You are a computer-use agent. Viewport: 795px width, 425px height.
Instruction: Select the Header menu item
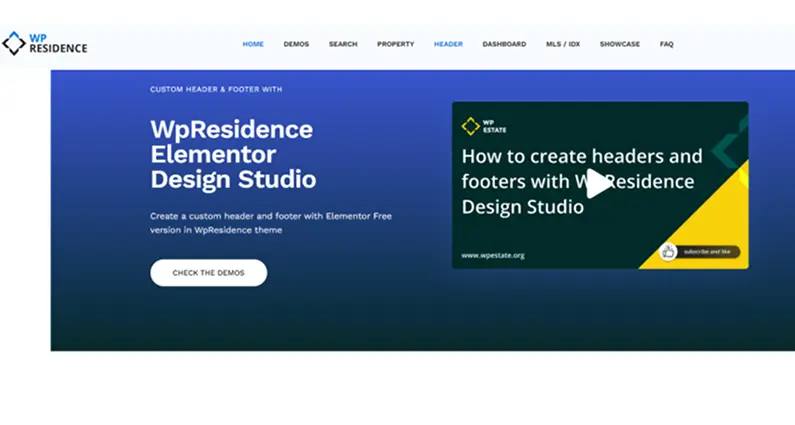pos(448,44)
